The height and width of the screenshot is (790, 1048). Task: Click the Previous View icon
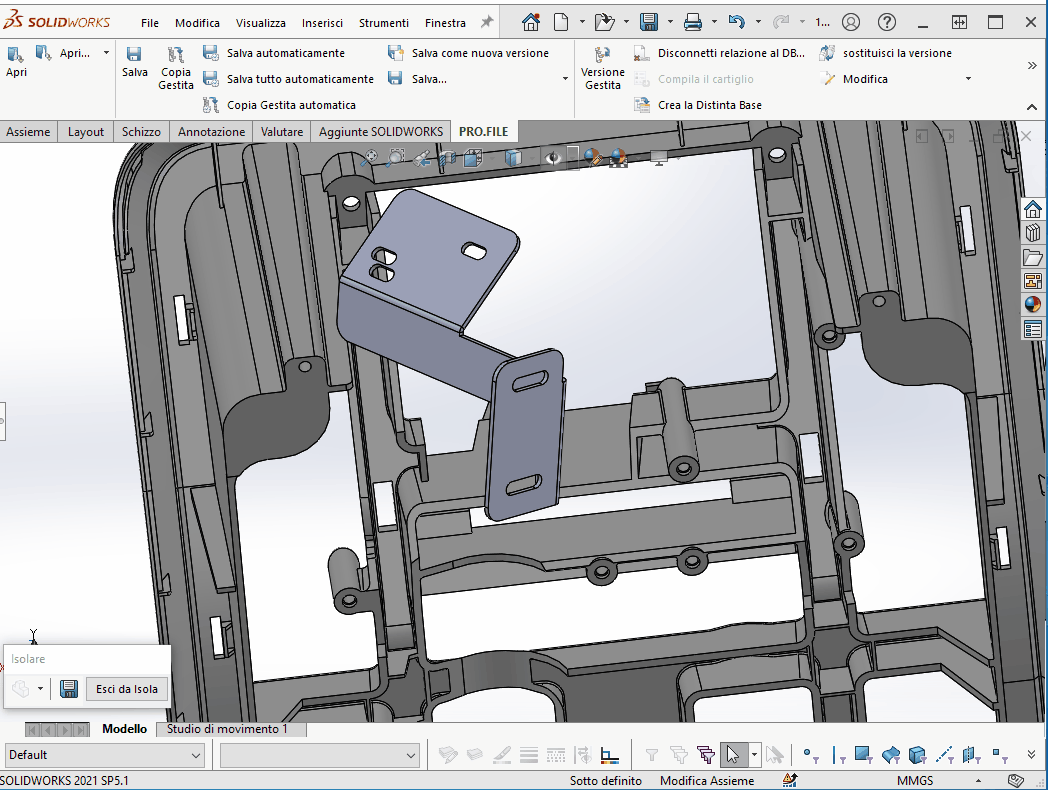pyautogui.click(x=422, y=157)
